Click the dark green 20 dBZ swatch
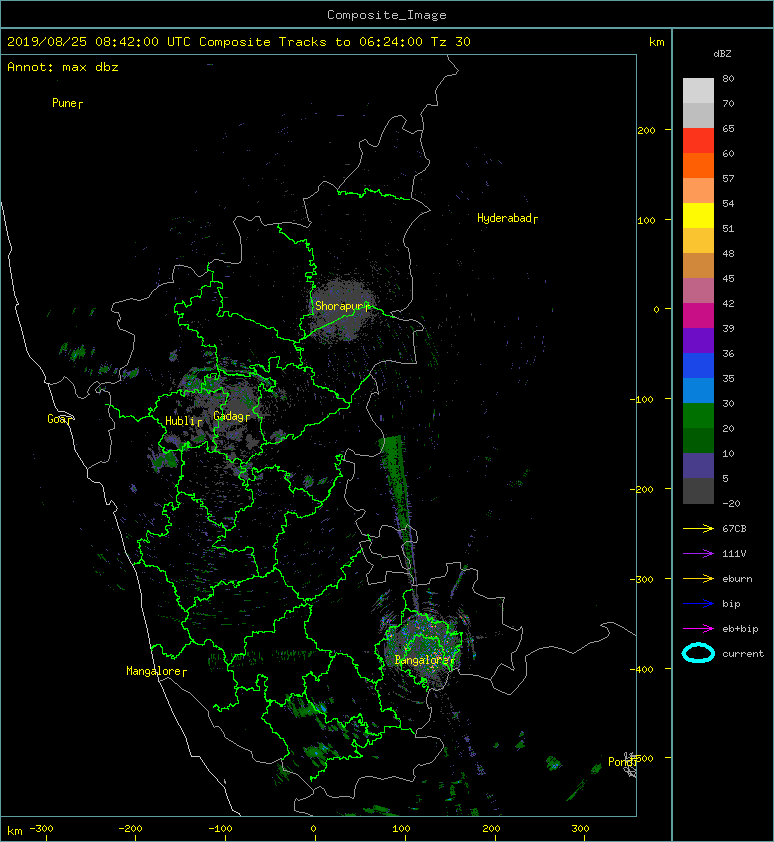 pyautogui.click(x=698, y=440)
